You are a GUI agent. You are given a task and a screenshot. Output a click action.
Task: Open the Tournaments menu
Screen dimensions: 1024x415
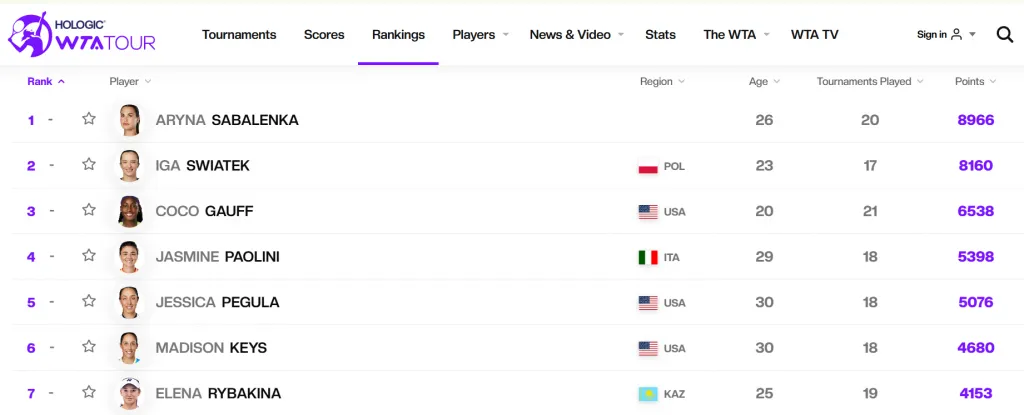tap(239, 35)
